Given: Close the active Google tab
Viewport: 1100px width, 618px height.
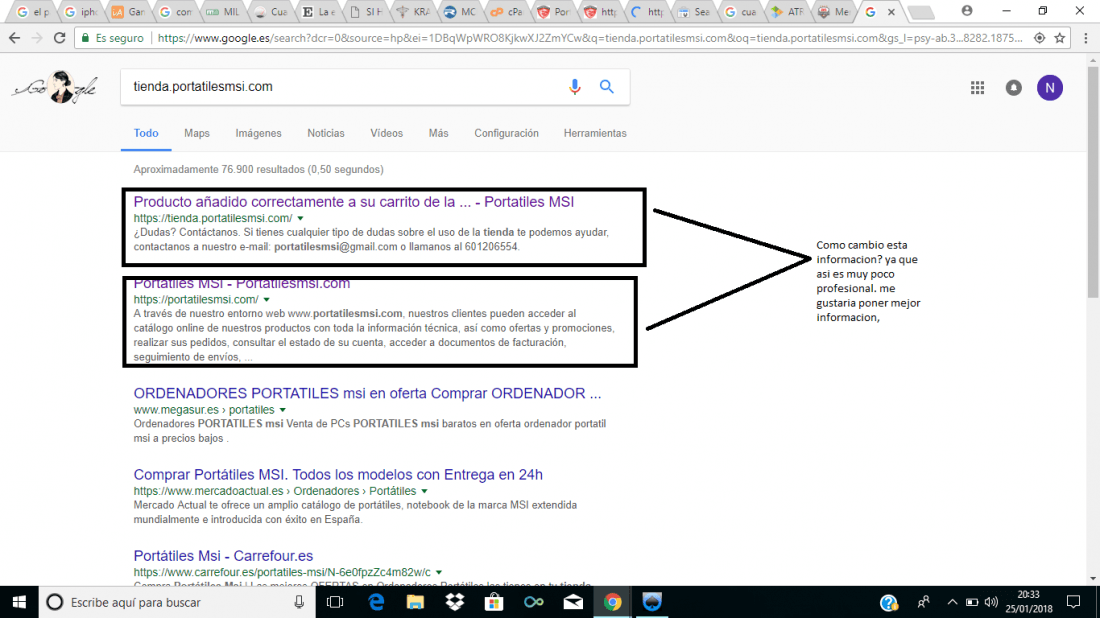Looking at the screenshot, I should click(891, 12).
